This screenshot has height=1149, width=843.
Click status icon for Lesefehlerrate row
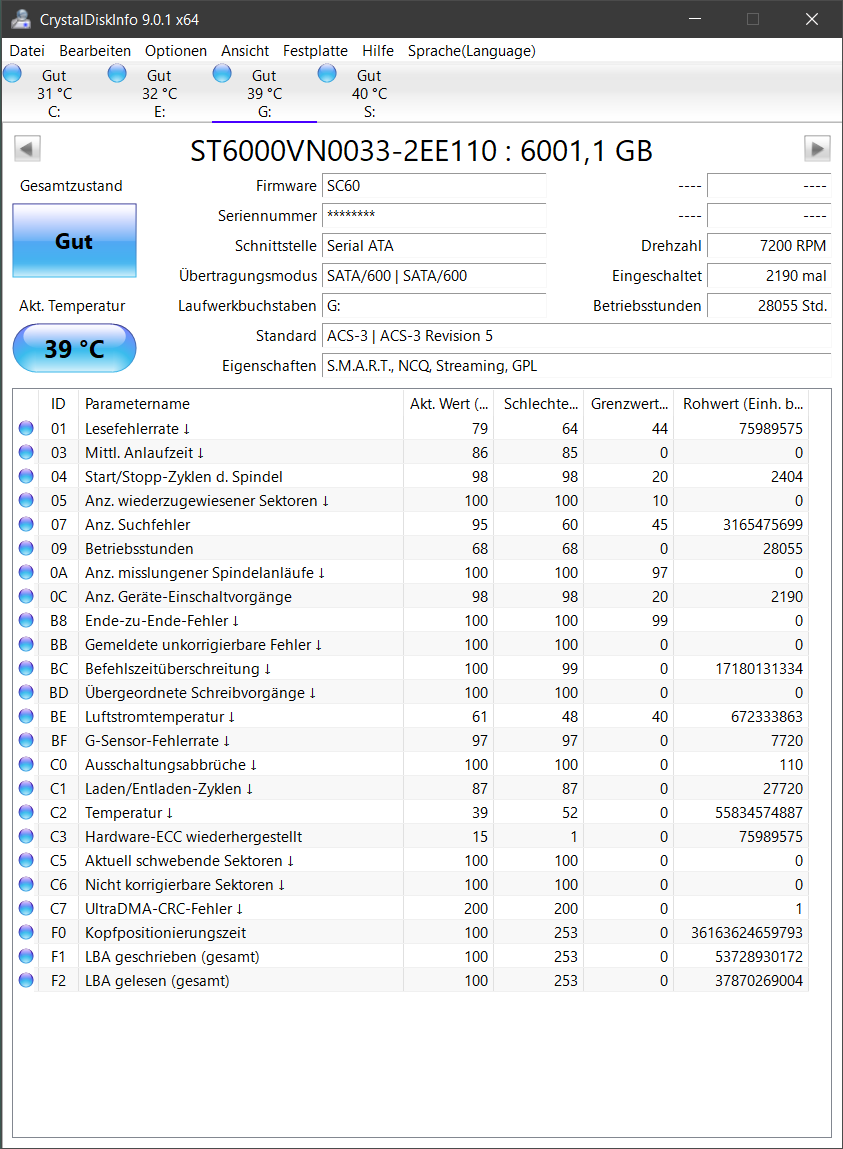pos(26,429)
